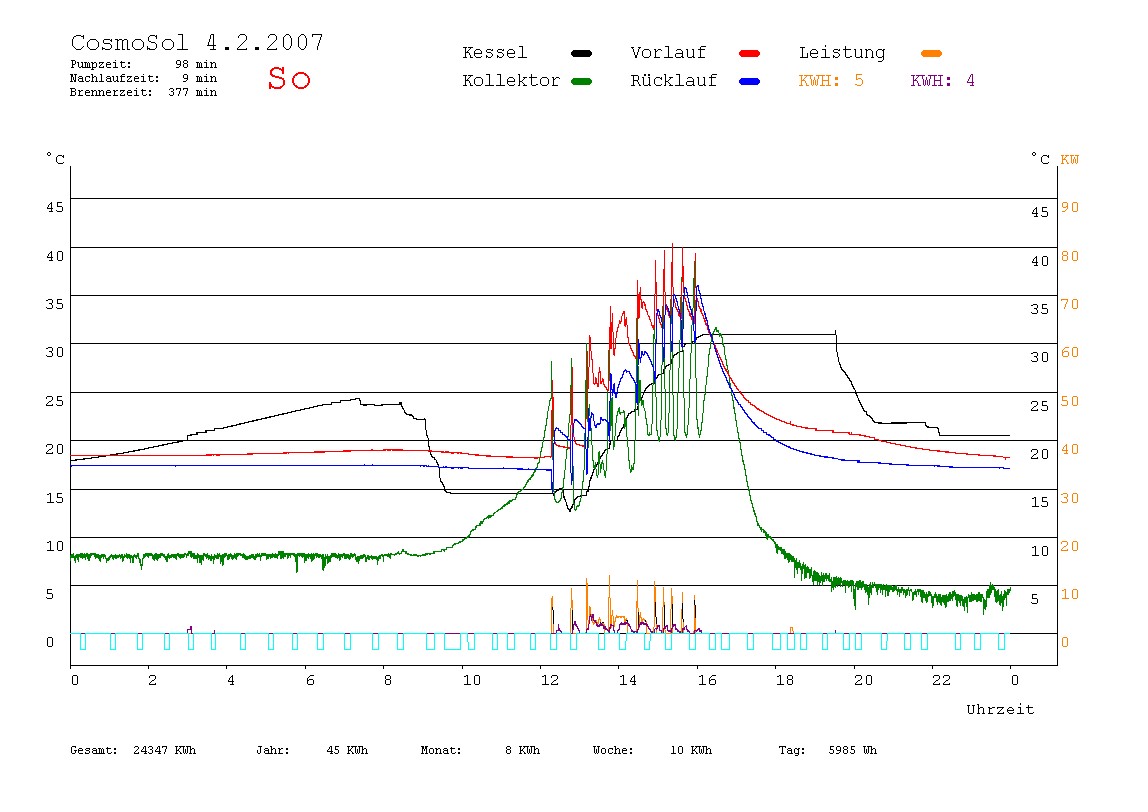
Task: Click the red "So" weekday marker
Action: pos(289,78)
